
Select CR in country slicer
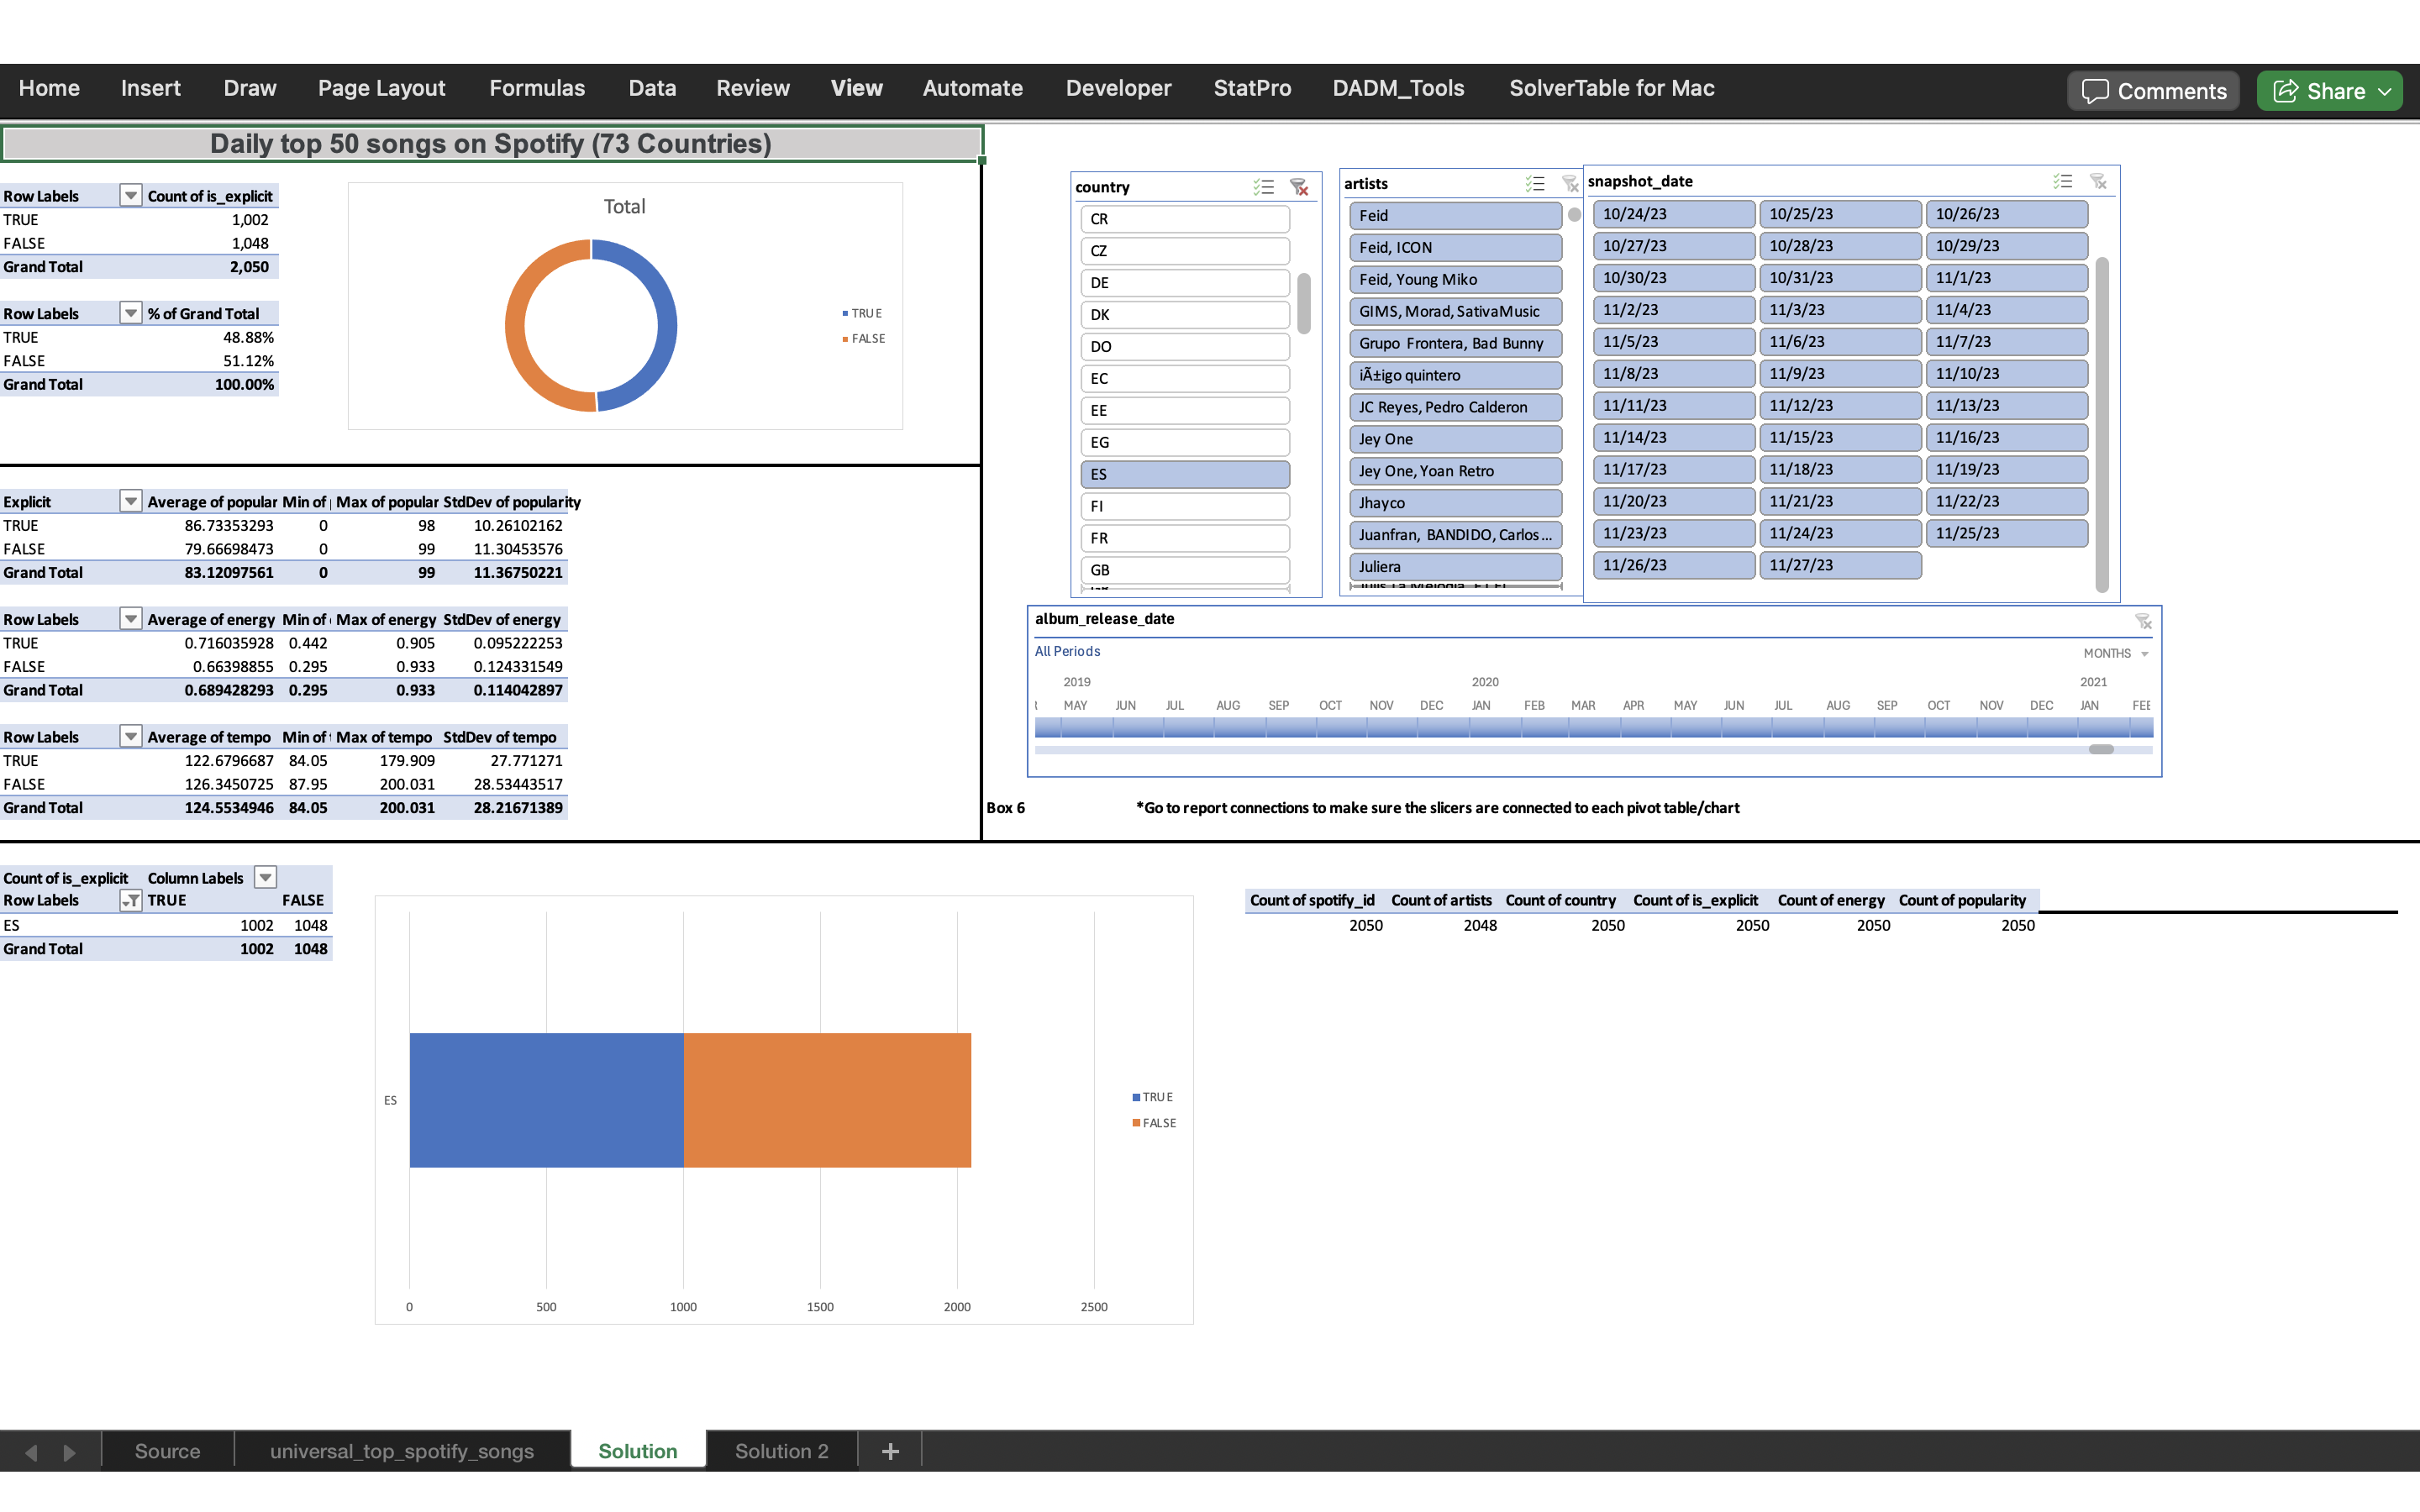click(1185, 219)
